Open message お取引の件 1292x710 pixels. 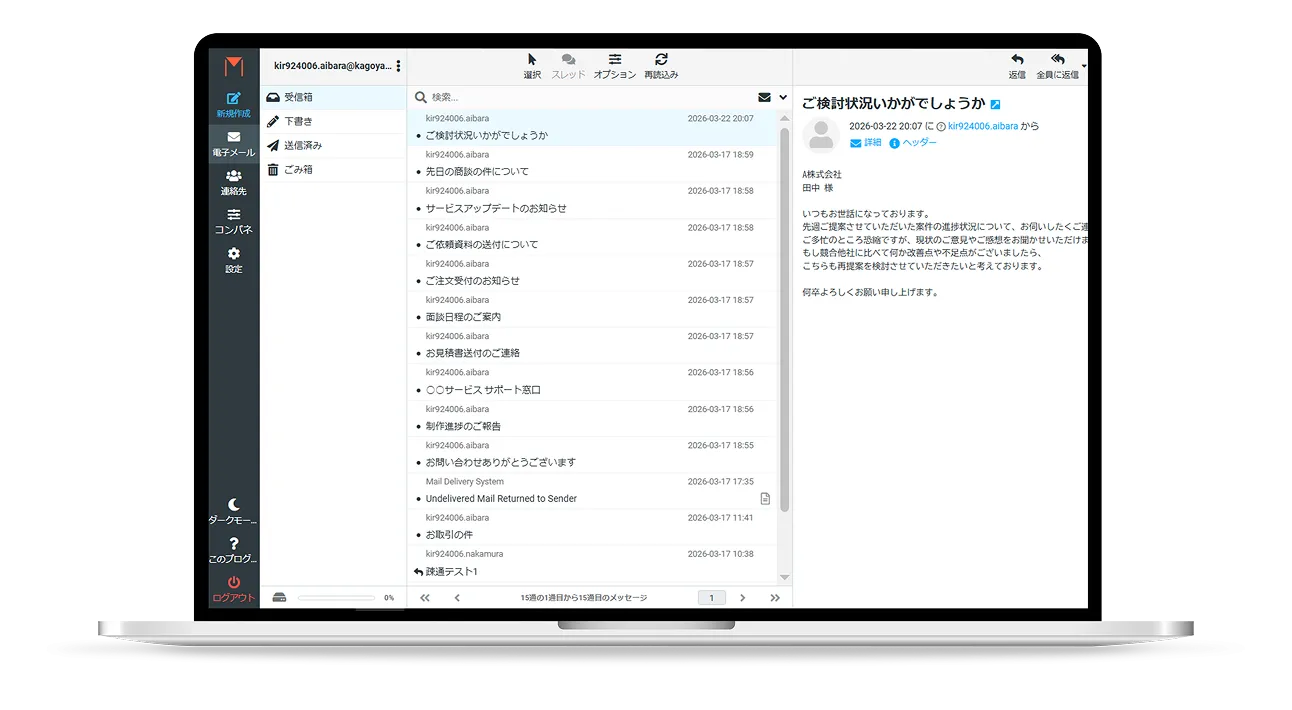(x=591, y=527)
